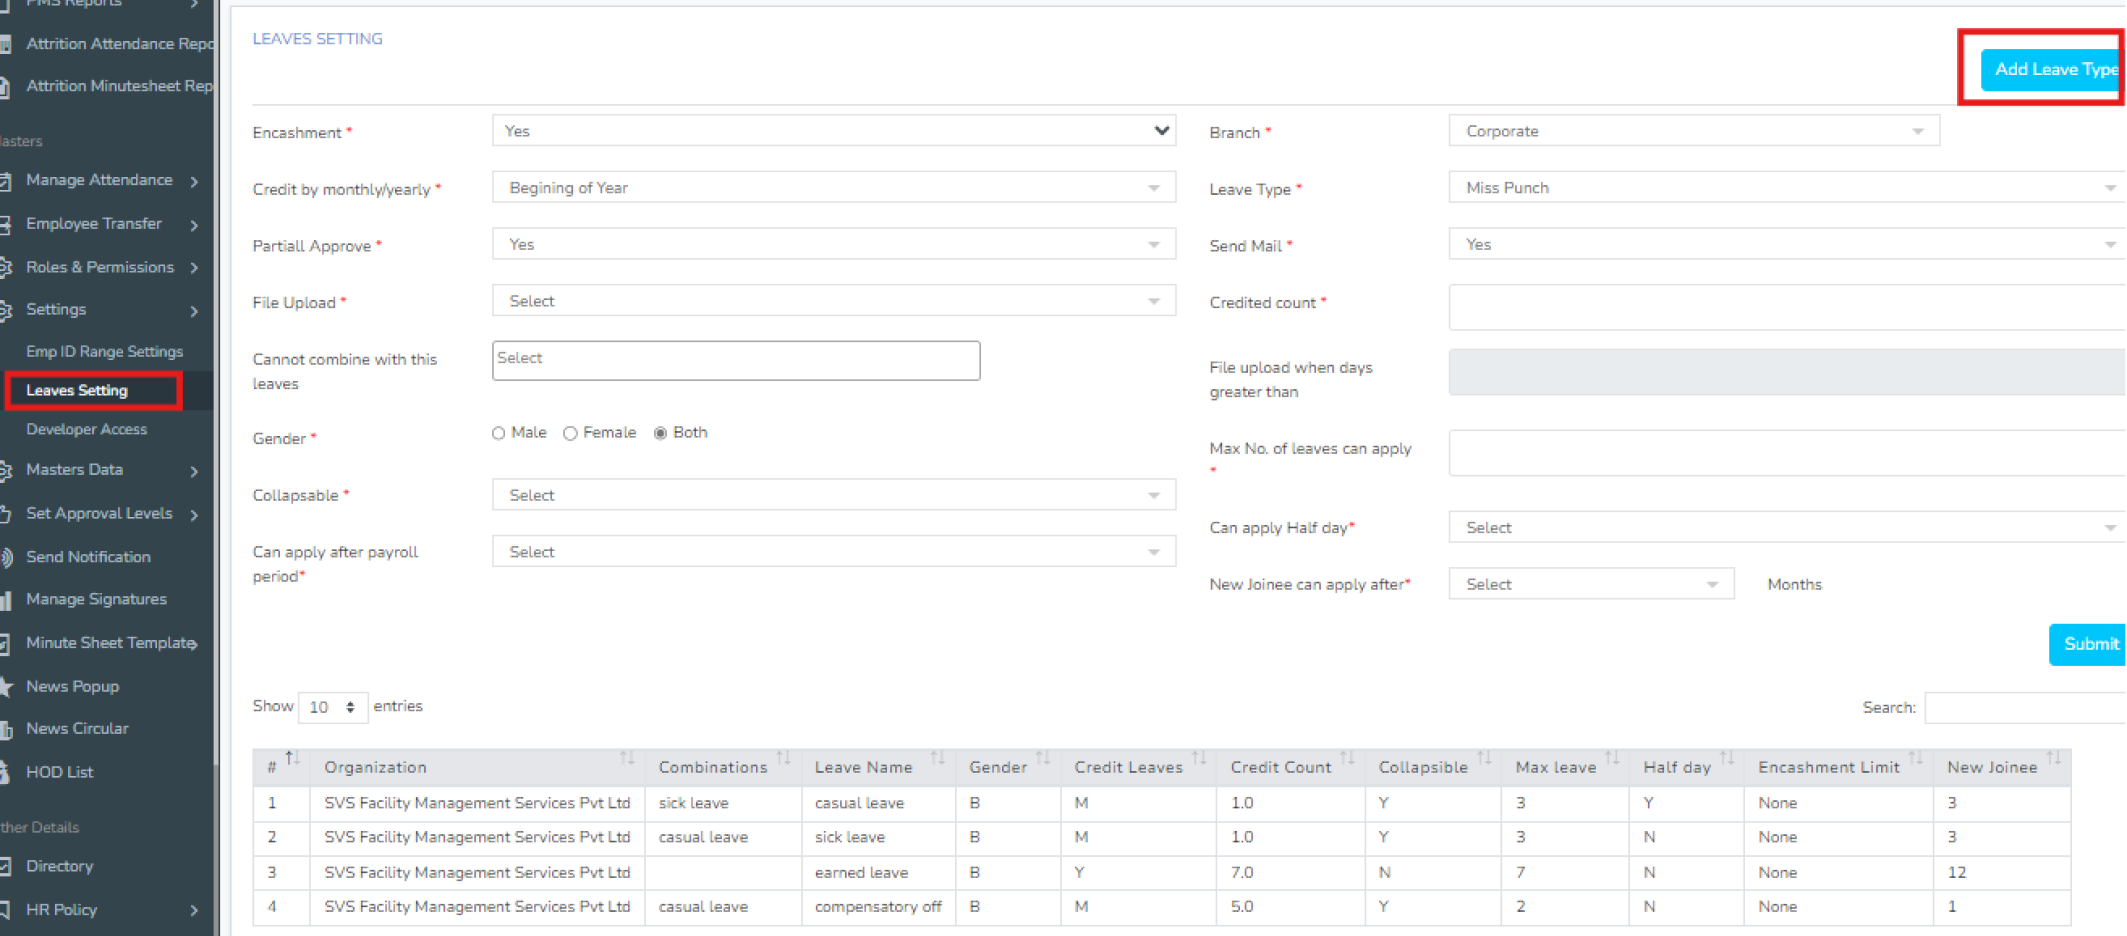
Task: Sort table by Half day column arrows
Action: pos(1727,759)
